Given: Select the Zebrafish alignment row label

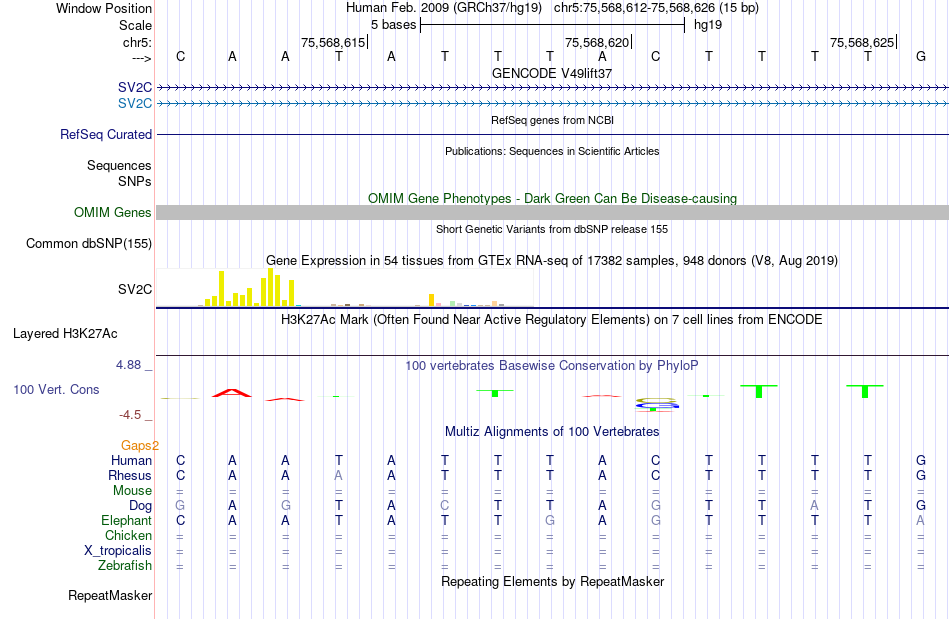Looking at the screenshot, I should point(125,566).
